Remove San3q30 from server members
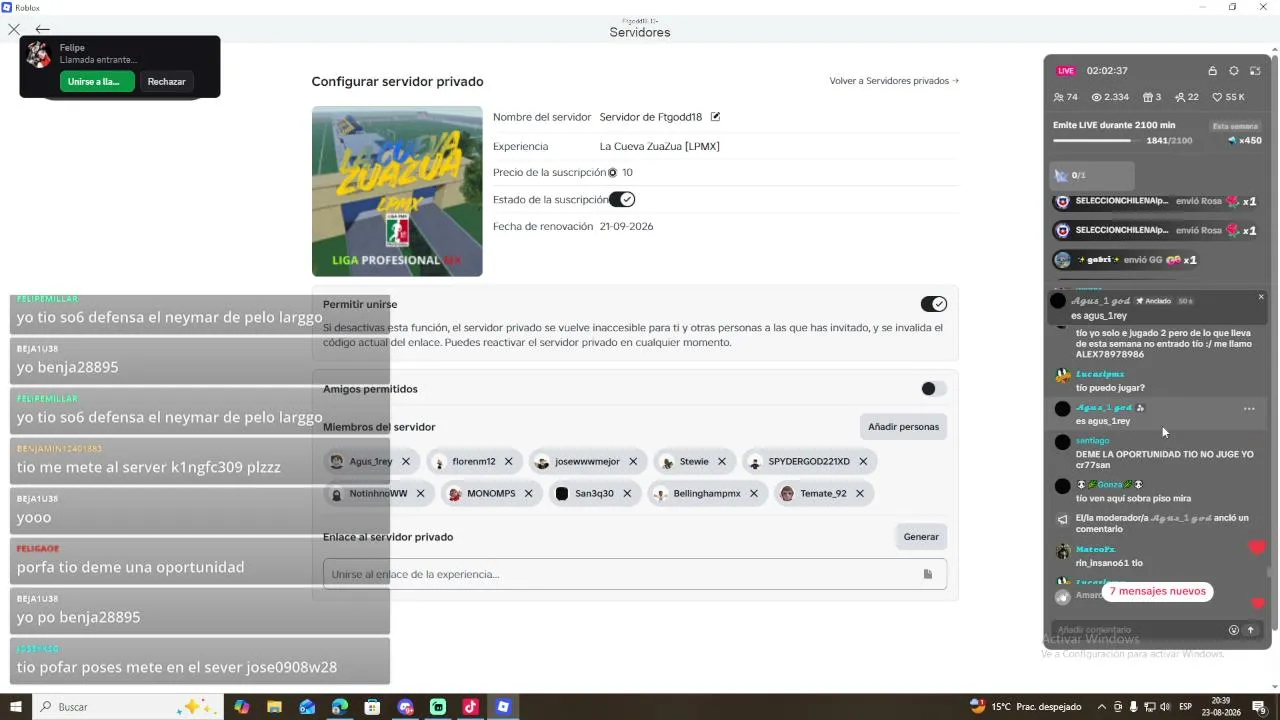Screen dimensions: 1280x720 pyautogui.click(x=627, y=494)
